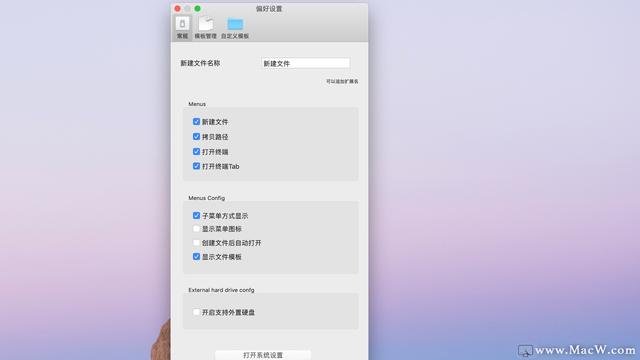640x360 pixels.
Task: Close the 偏好设置 window with red button
Action: click(178, 9)
